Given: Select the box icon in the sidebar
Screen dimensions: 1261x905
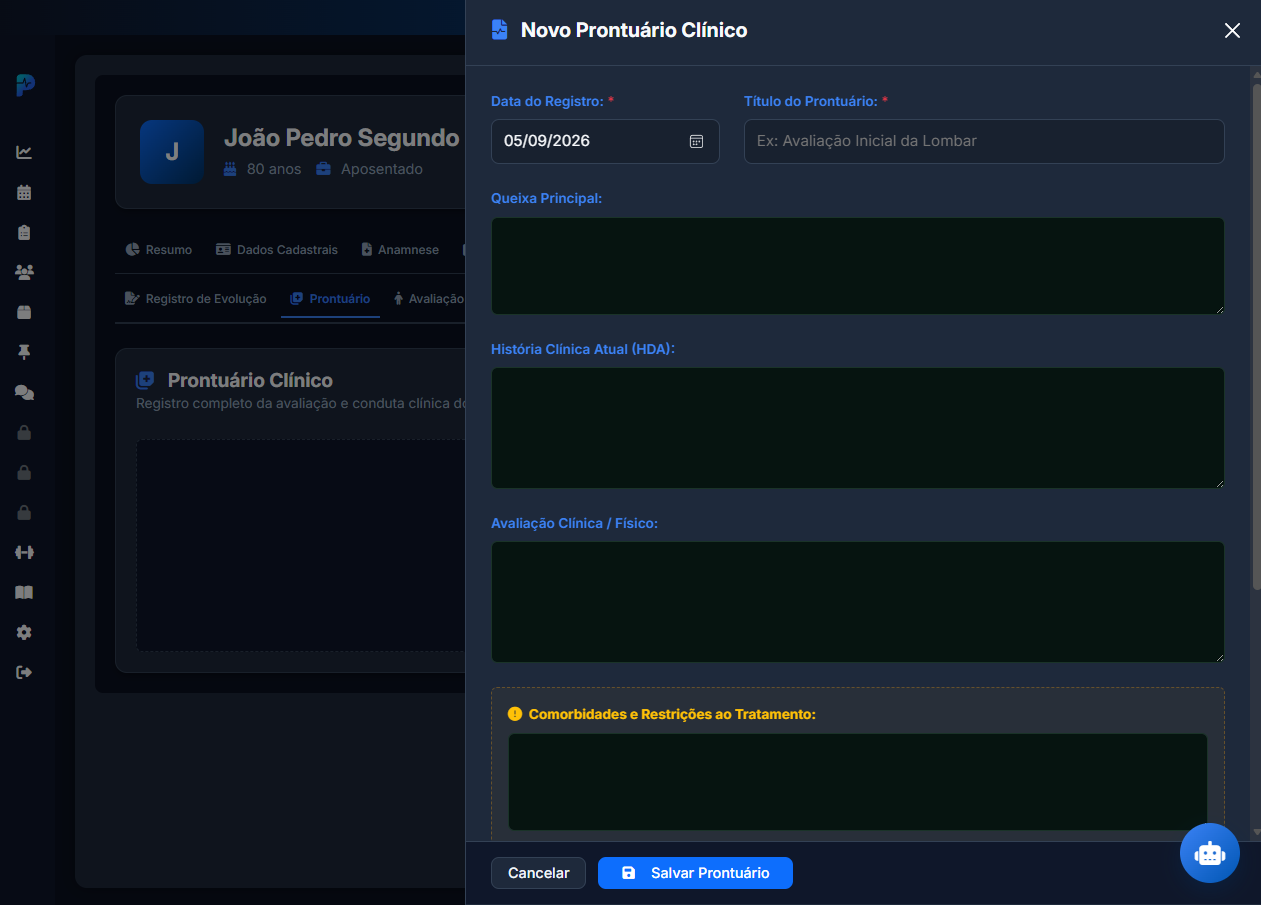Looking at the screenshot, I should coord(24,312).
